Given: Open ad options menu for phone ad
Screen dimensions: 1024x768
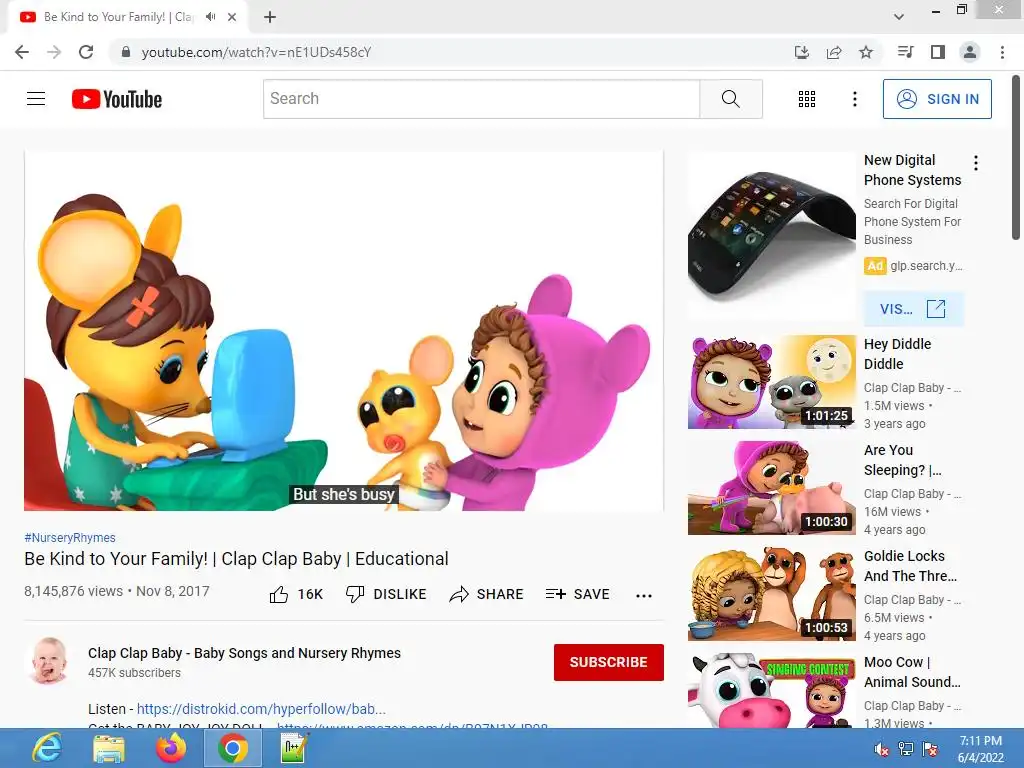Looking at the screenshot, I should click(976, 163).
